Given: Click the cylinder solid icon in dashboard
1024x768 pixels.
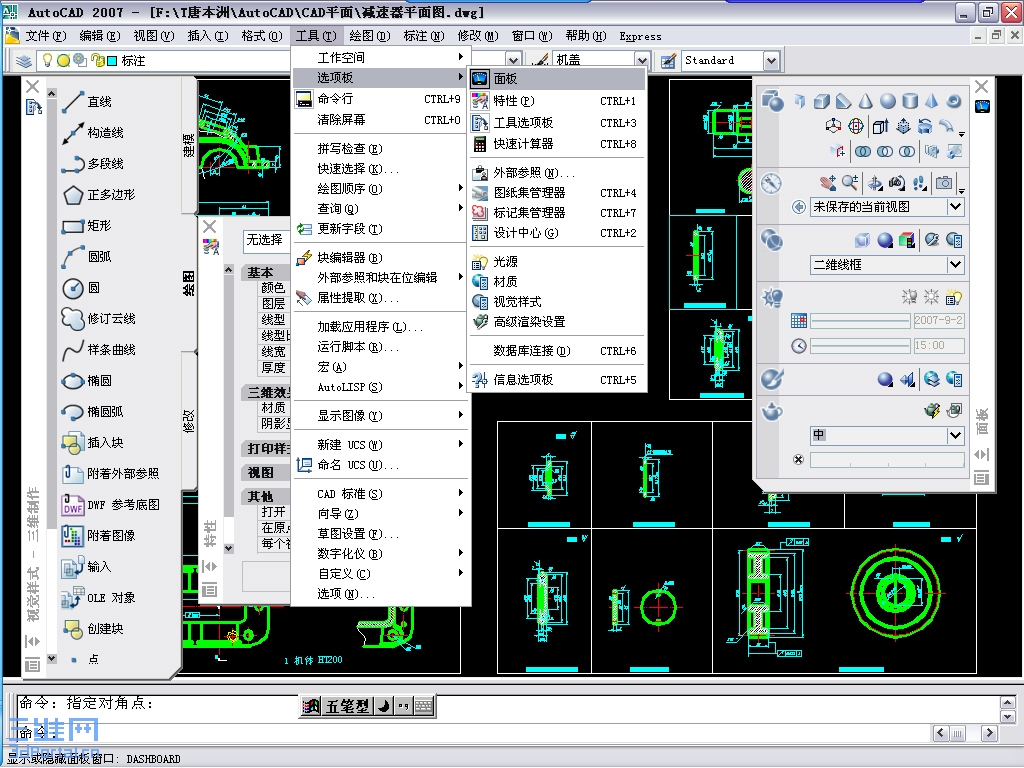Looking at the screenshot, I should 910,101.
